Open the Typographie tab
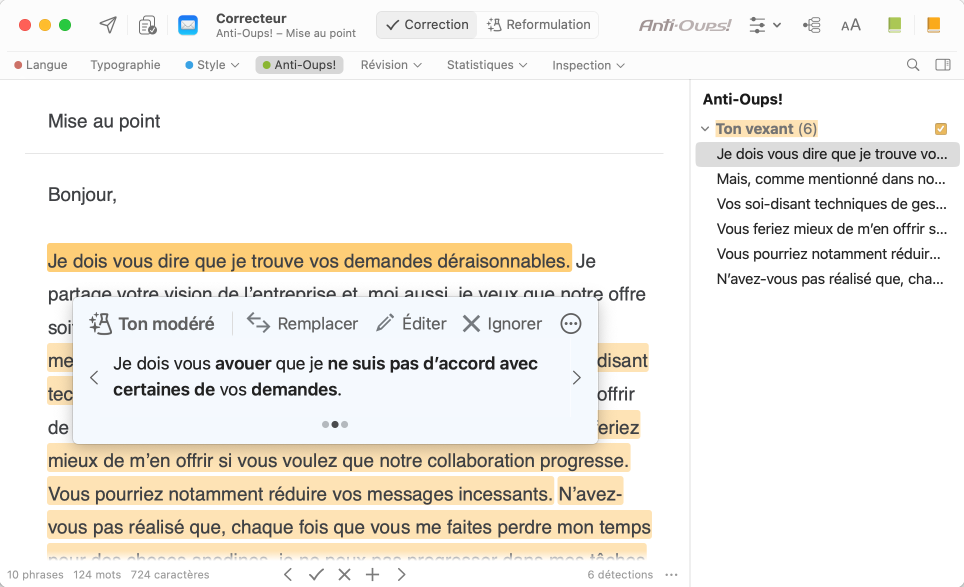The height and width of the screenshot is (587, 964). [125, 65]
